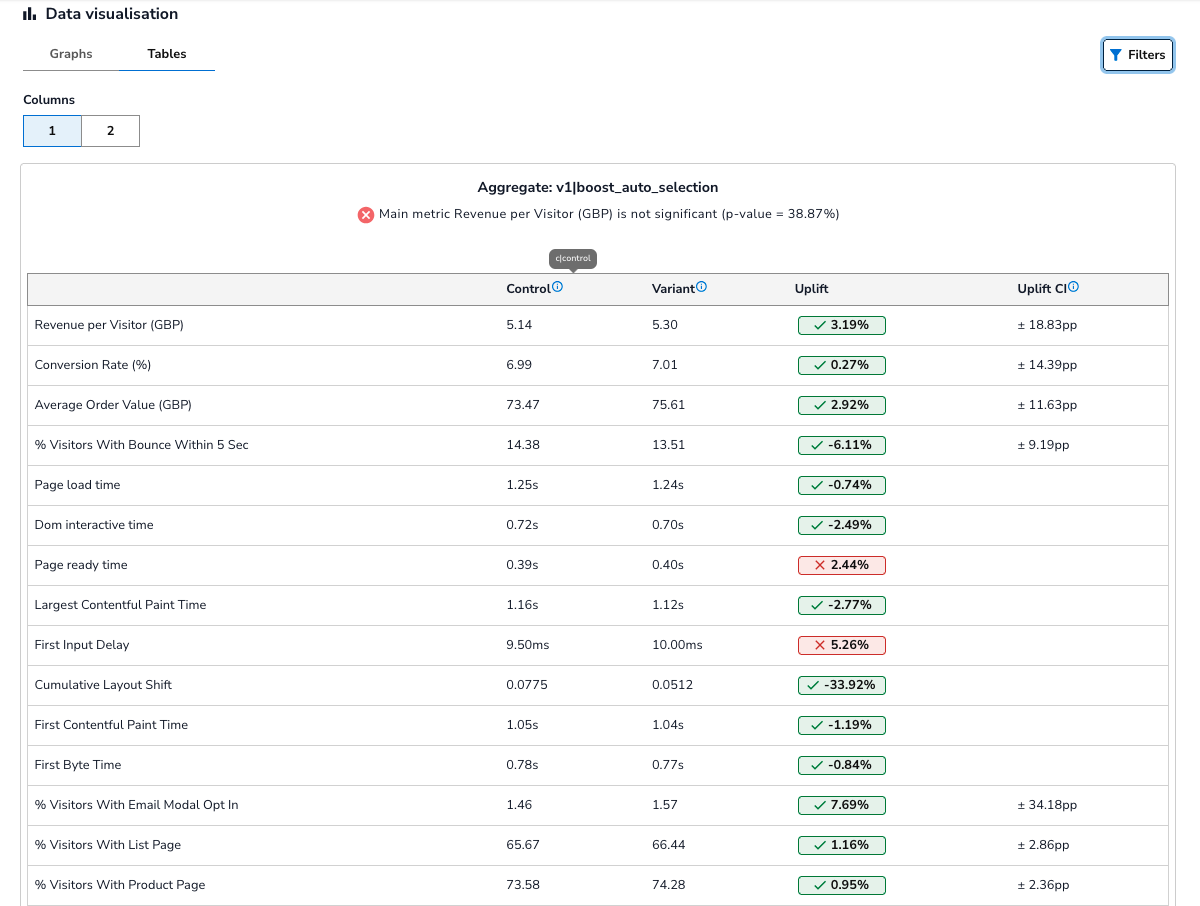
Task: Switch to the 2 column layout
Action: coord(110,131)
